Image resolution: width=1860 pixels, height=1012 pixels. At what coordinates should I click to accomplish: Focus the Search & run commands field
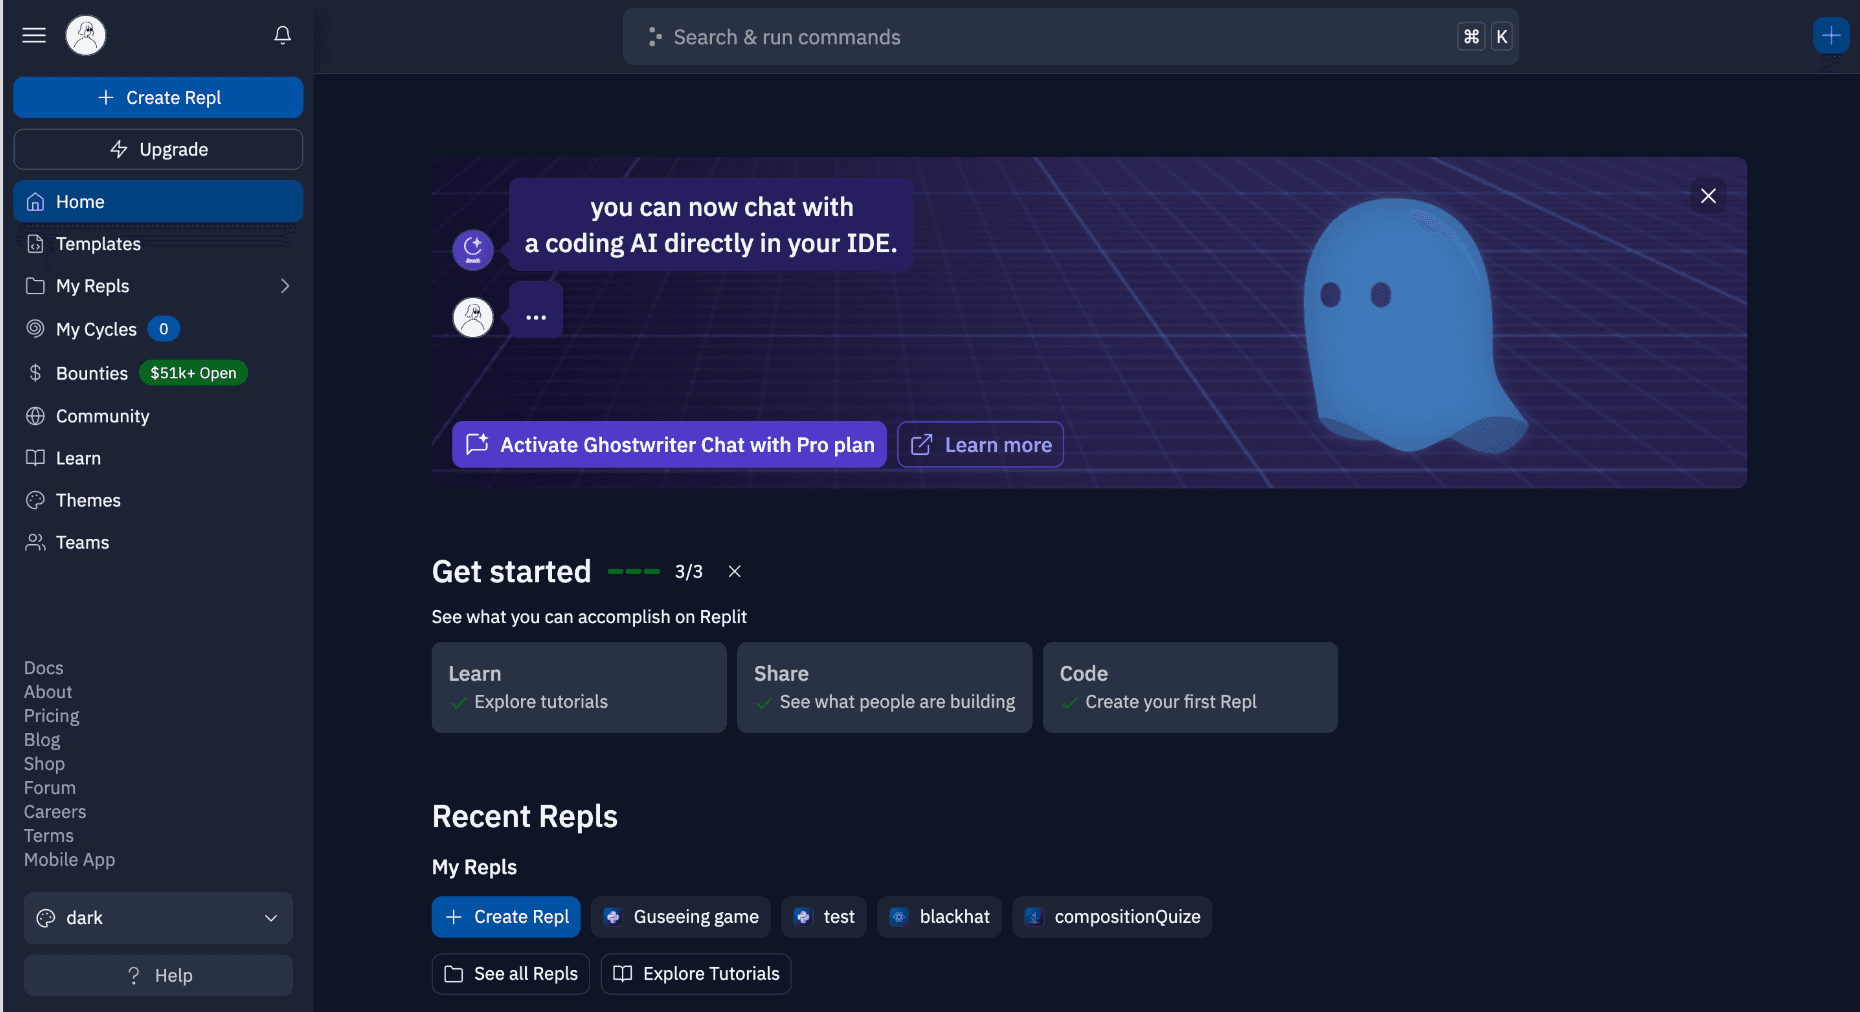coord(1071,37)
